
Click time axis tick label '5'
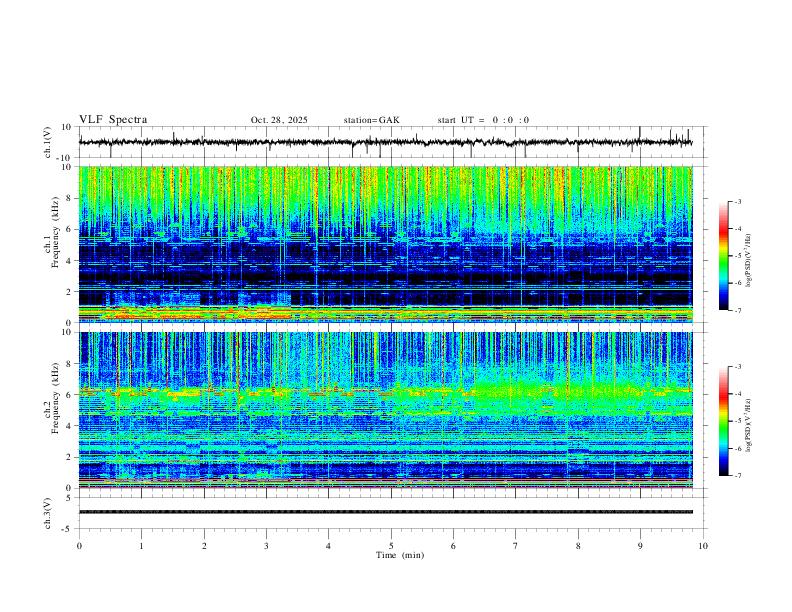pos(391,546)
